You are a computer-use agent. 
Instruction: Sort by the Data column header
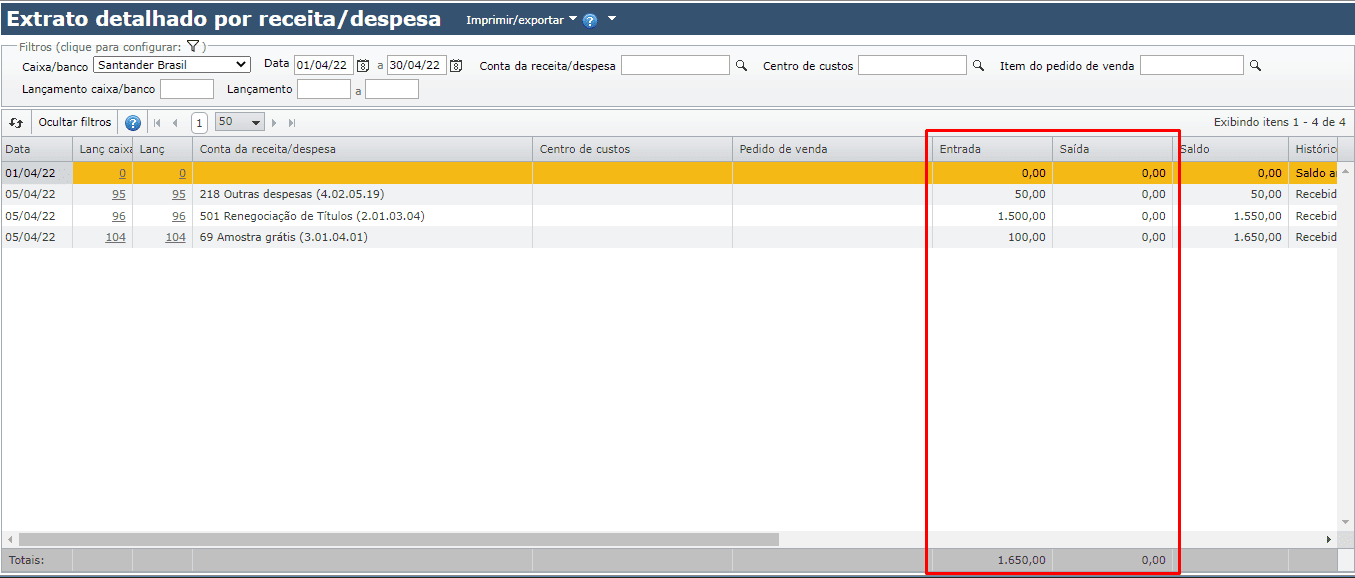37,149
